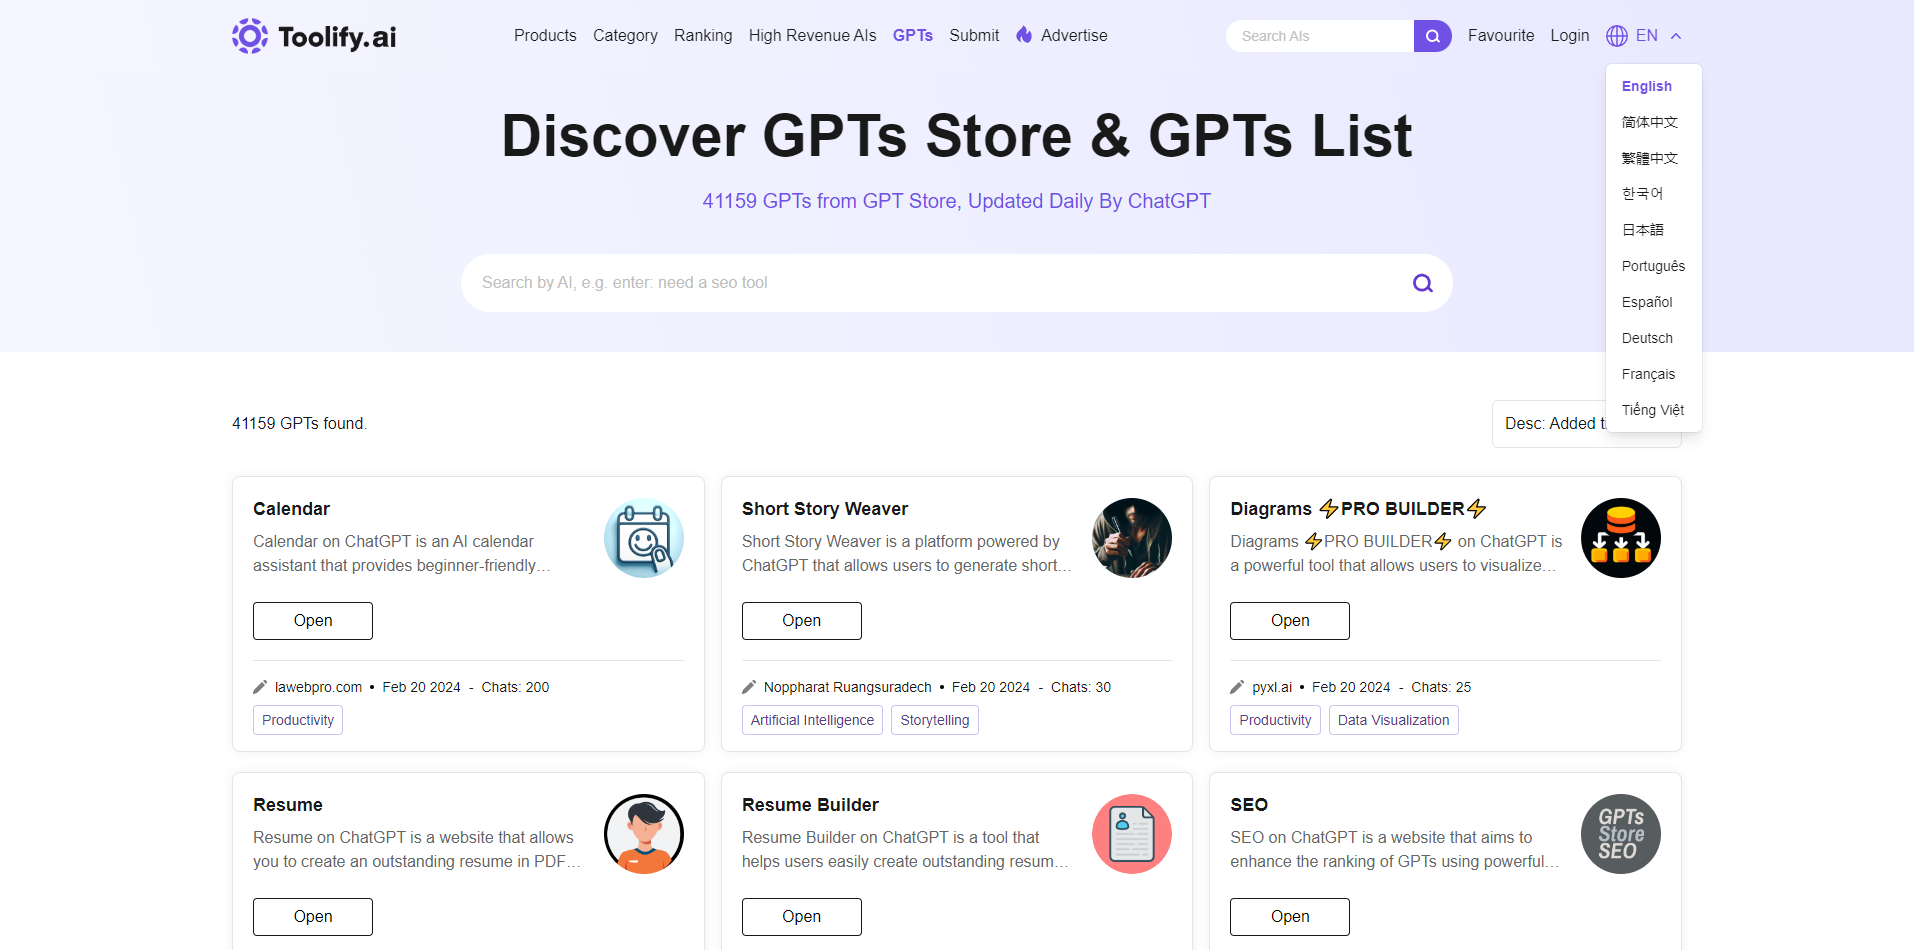
Task: Open the Diagrams PRO BUILDER title
Action: click(1358, 509)
